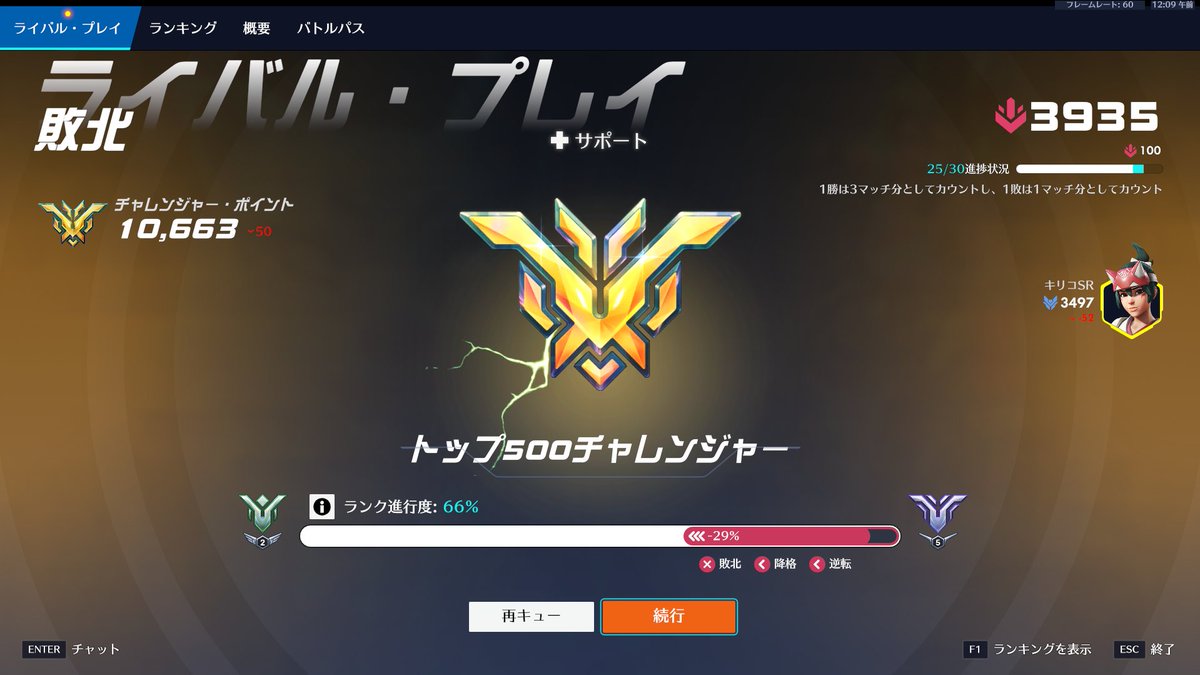The width and height of the screenshot is (1200, 675).
Task: Click the 25/30進捗状況 label
Action: click(x=967, y=169)
